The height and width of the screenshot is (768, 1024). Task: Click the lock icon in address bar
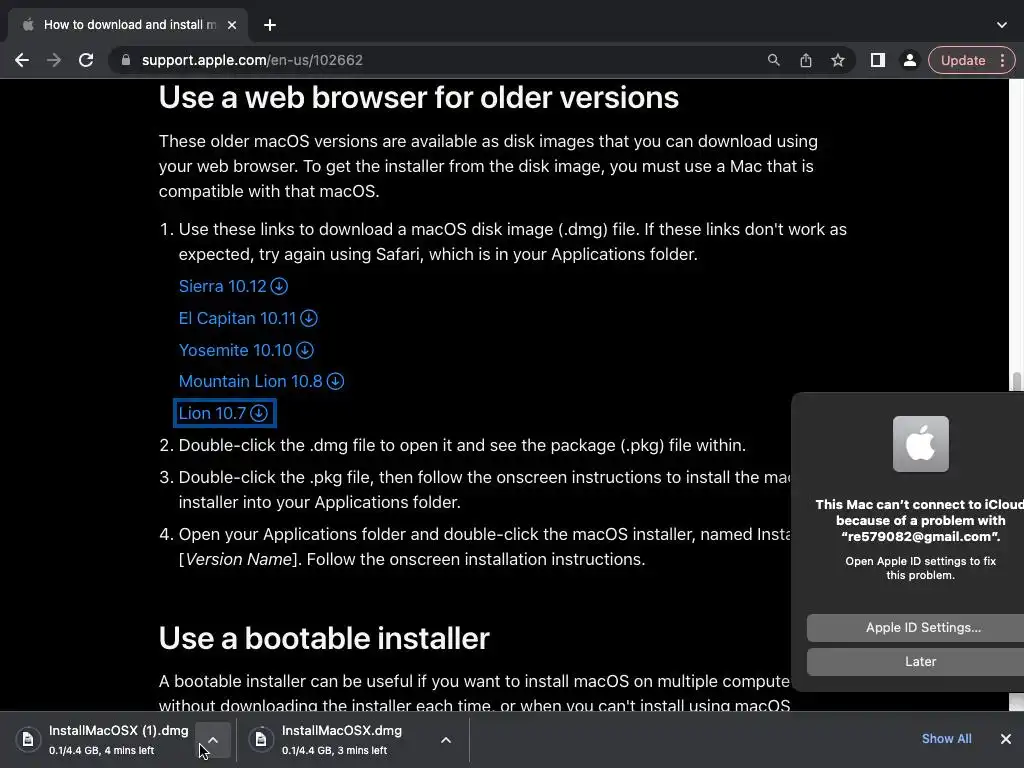pos(126,60)
